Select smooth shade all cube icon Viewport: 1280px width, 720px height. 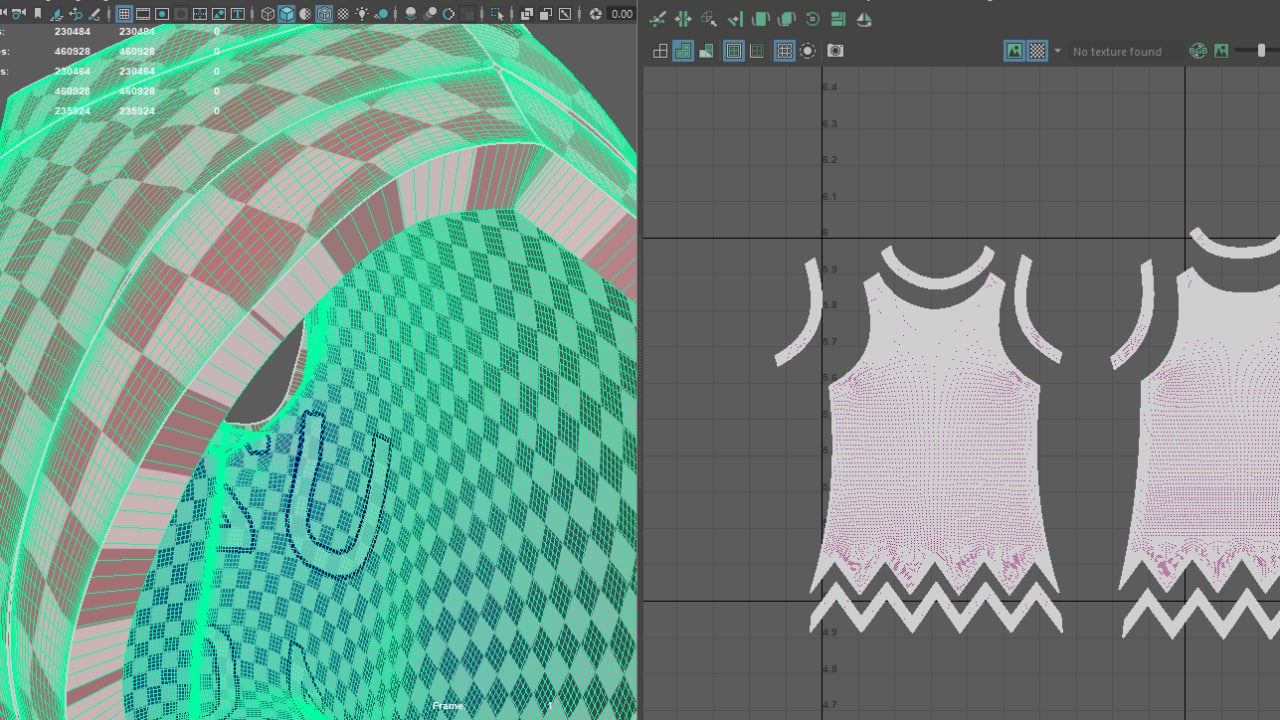click(286, 14)
